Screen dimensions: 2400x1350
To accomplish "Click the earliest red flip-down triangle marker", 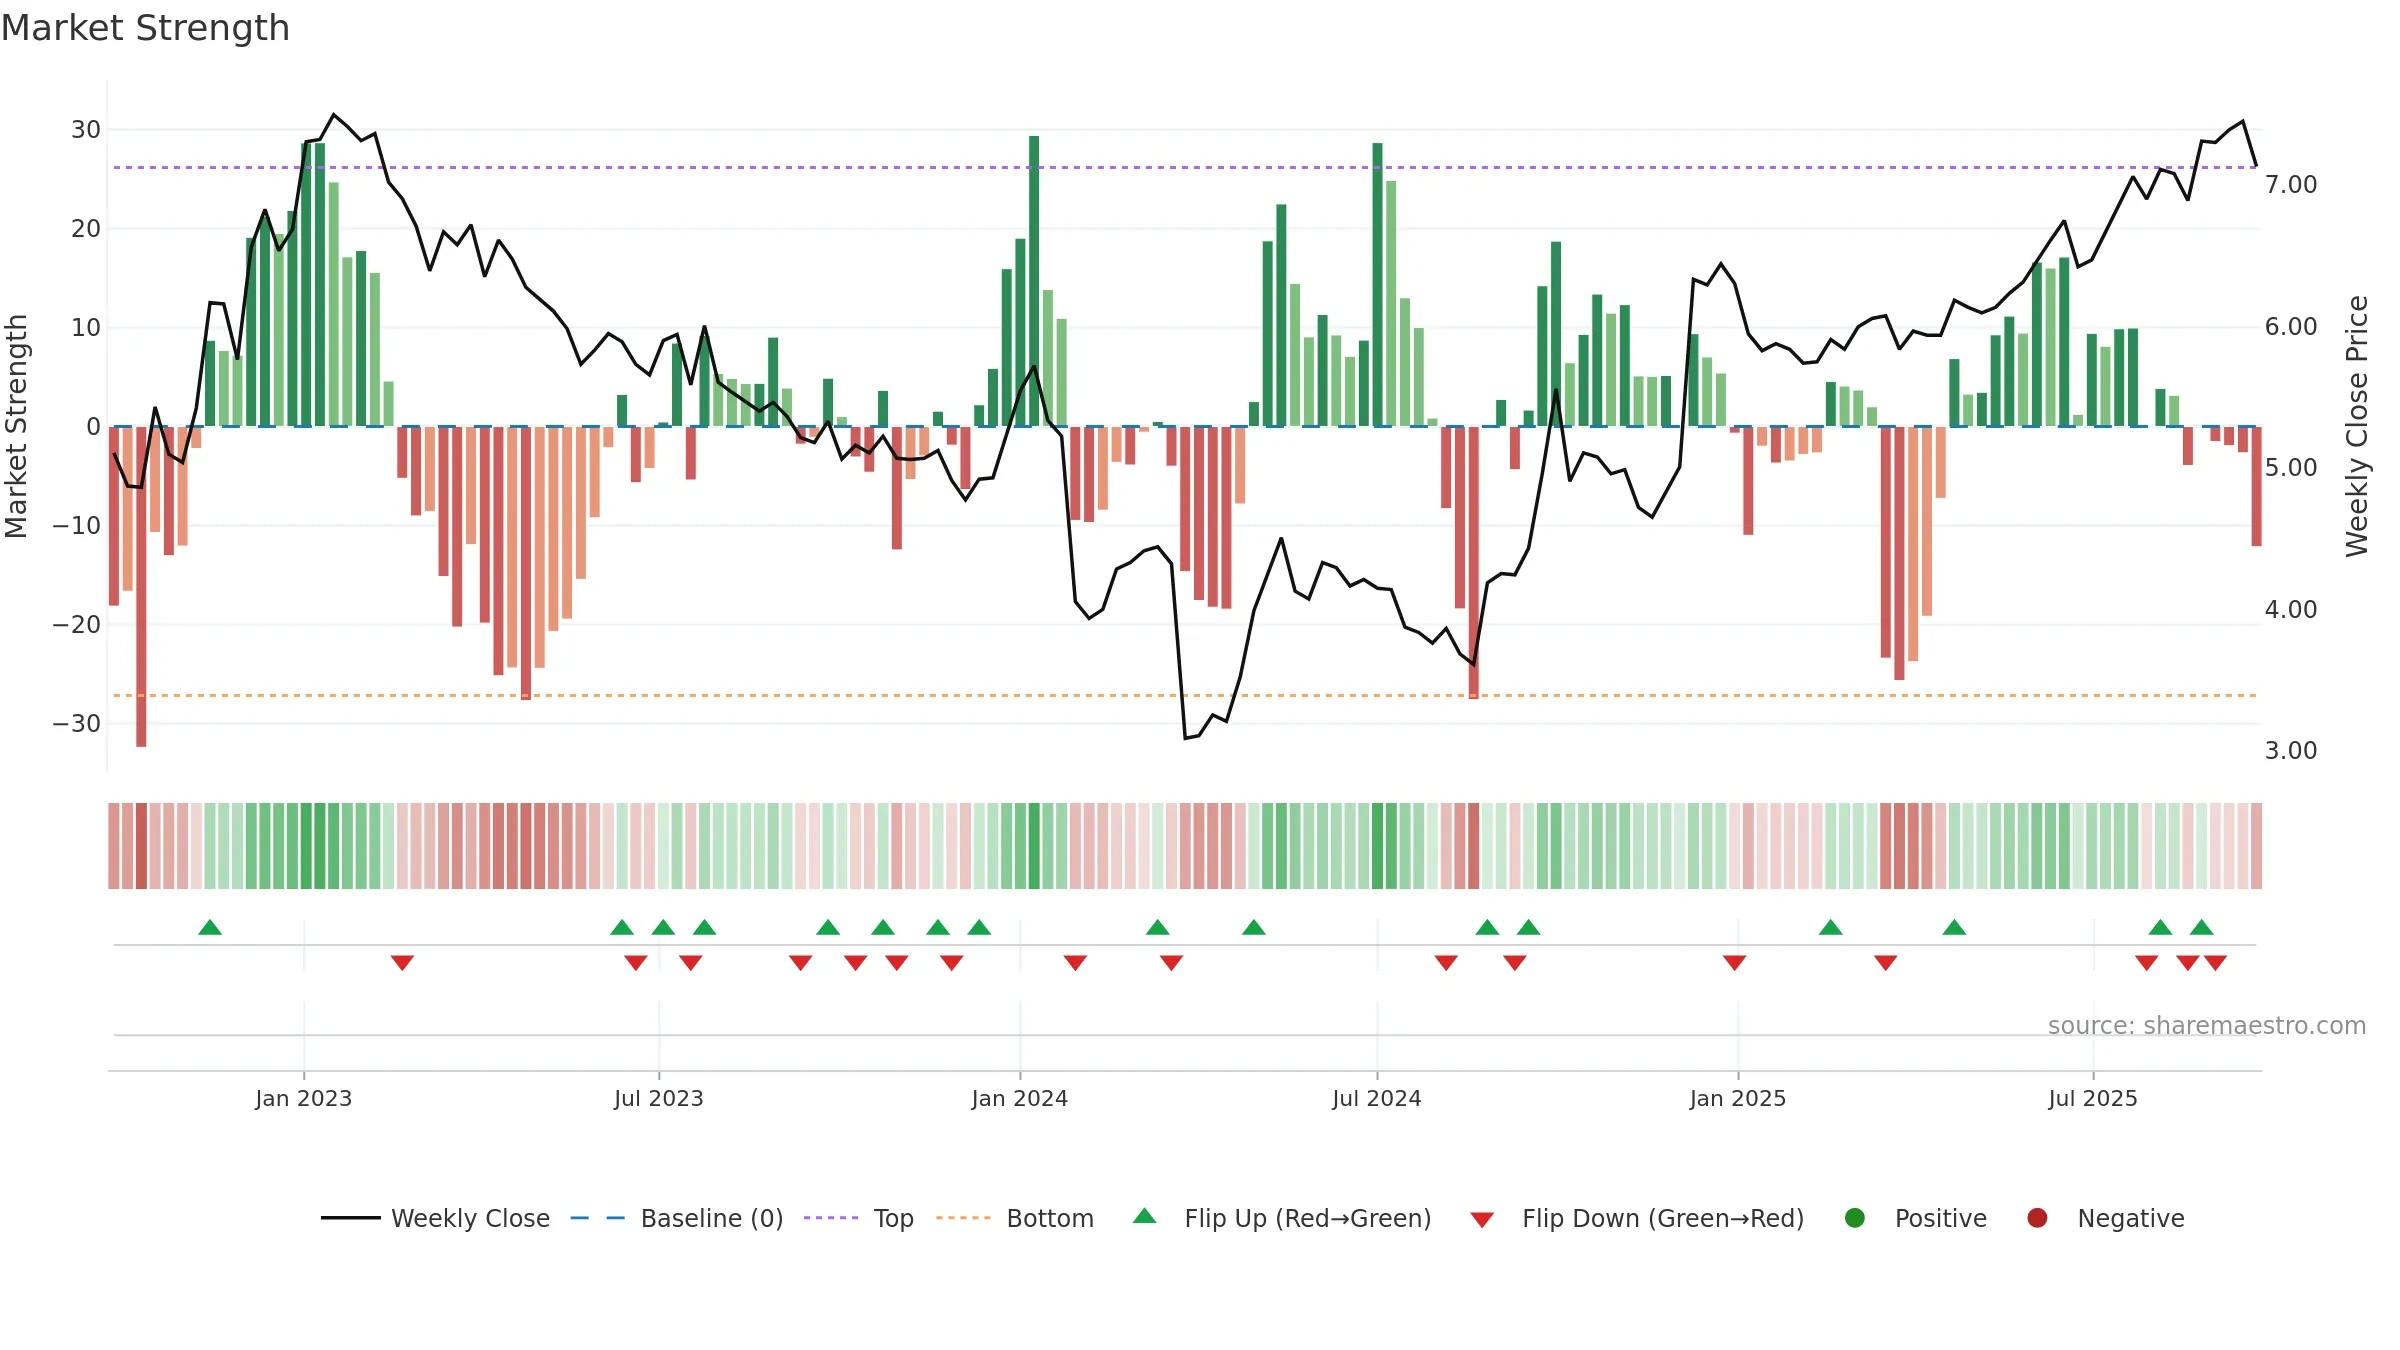I will (x=402, y=963).
